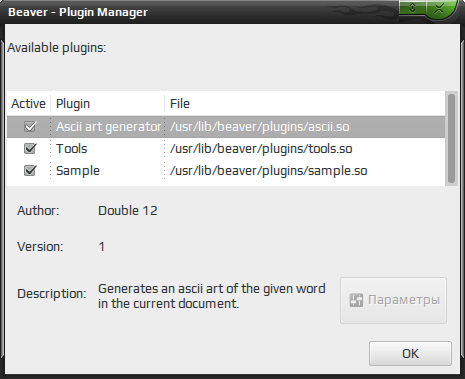Sort list by File column header
Screen dimensions: 465x379
(305, 104)
